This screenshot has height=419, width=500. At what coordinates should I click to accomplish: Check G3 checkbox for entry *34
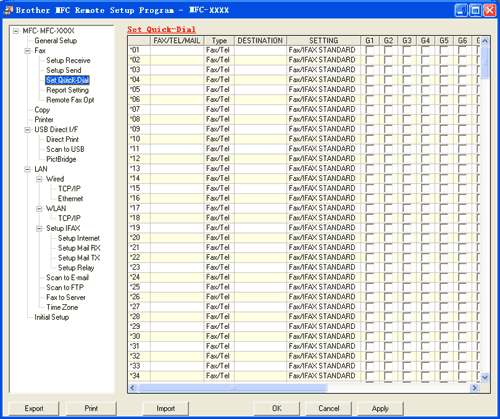coord(407,376)
